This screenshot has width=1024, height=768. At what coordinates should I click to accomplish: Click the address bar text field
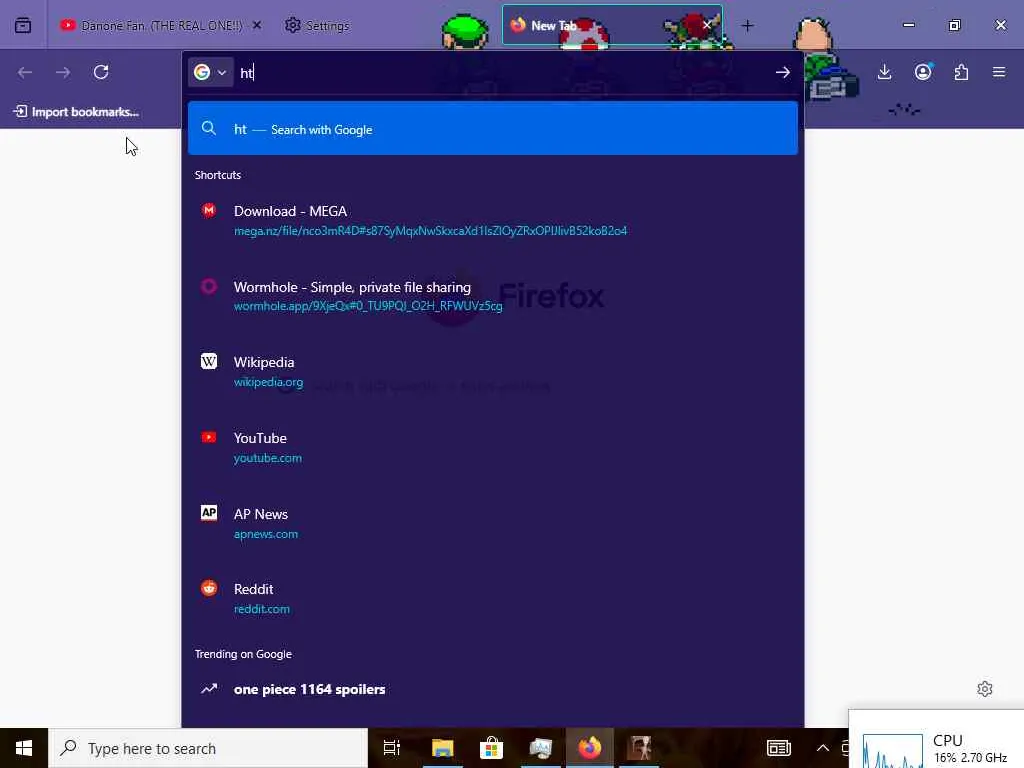click(503, 72)
